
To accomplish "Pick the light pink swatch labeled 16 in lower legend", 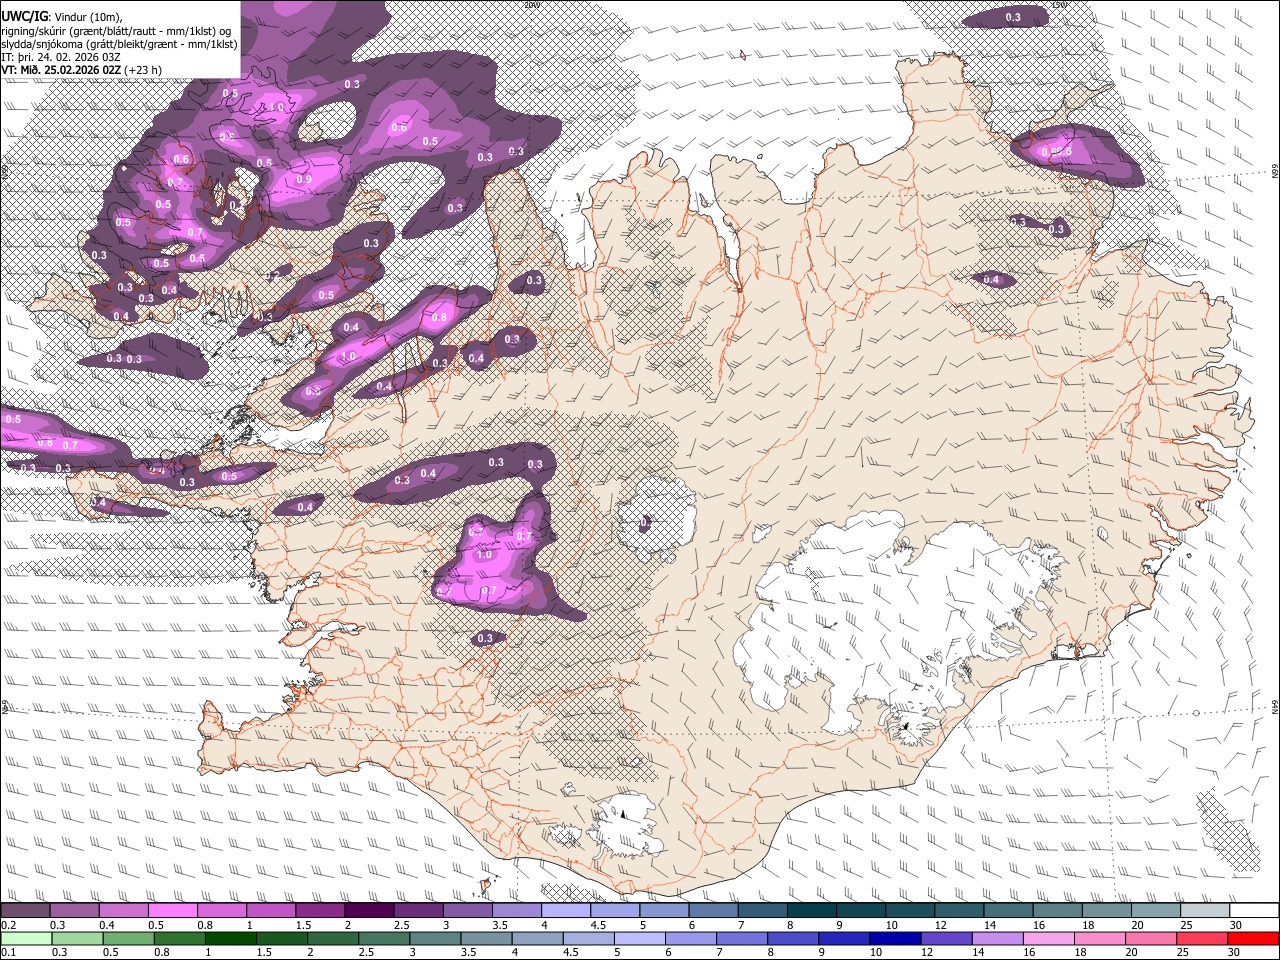I will [x=1050, y=938].
